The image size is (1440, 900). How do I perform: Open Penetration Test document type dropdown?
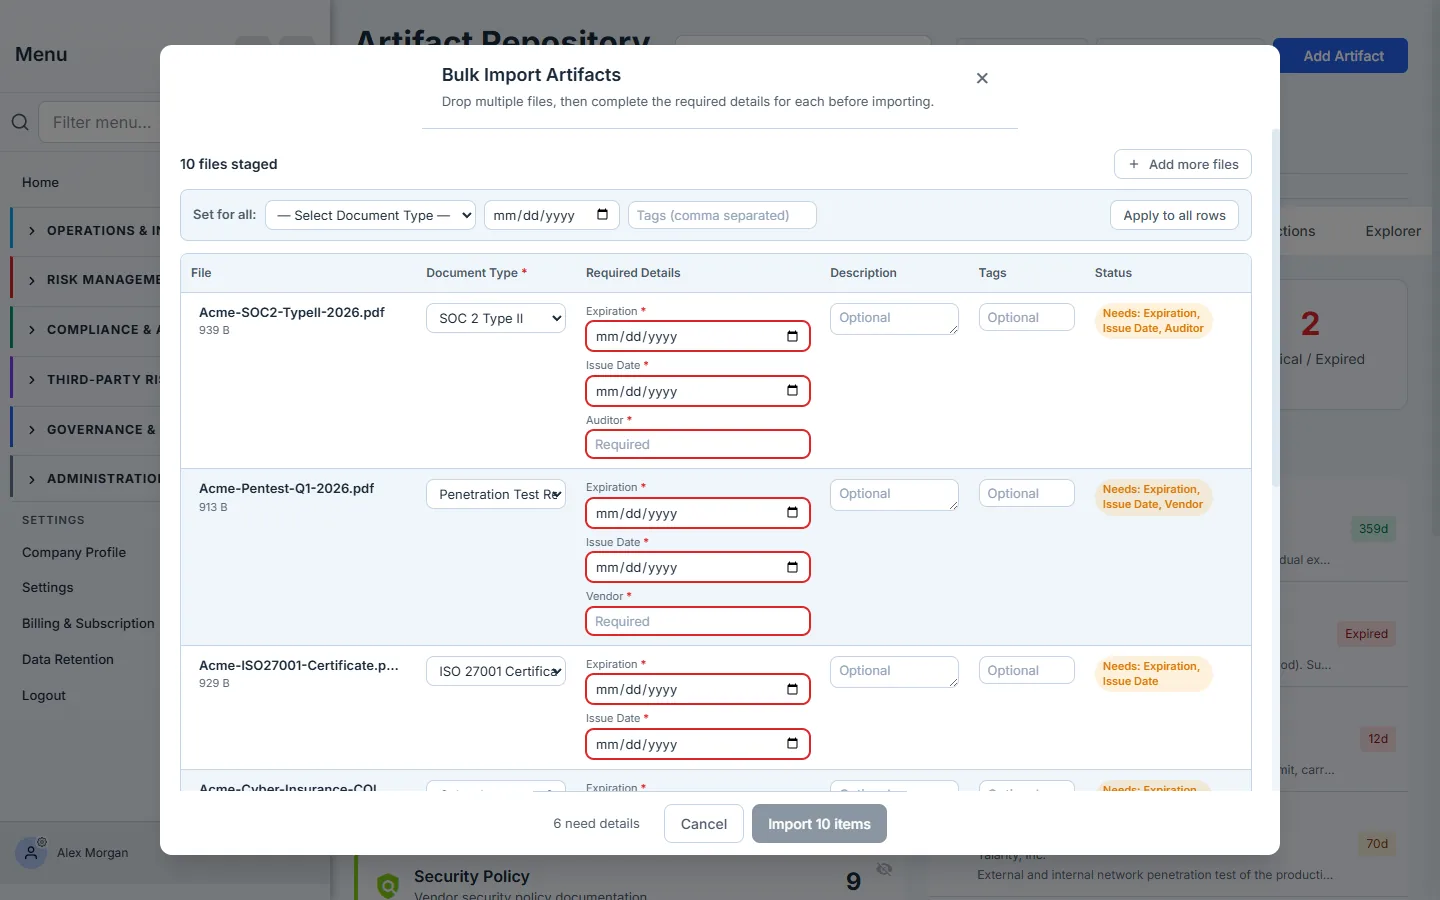(x=496, y=494)
